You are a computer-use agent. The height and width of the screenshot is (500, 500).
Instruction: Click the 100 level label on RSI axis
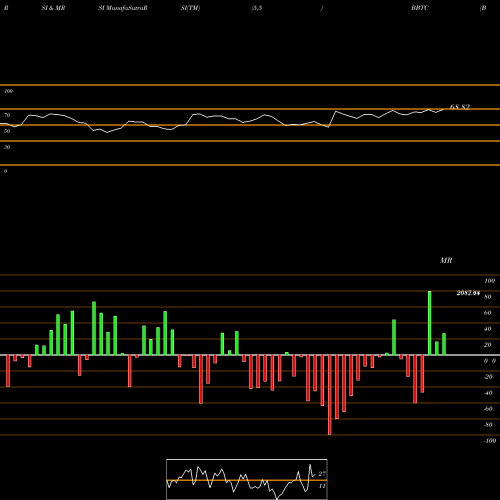click(x=8, y=91)
